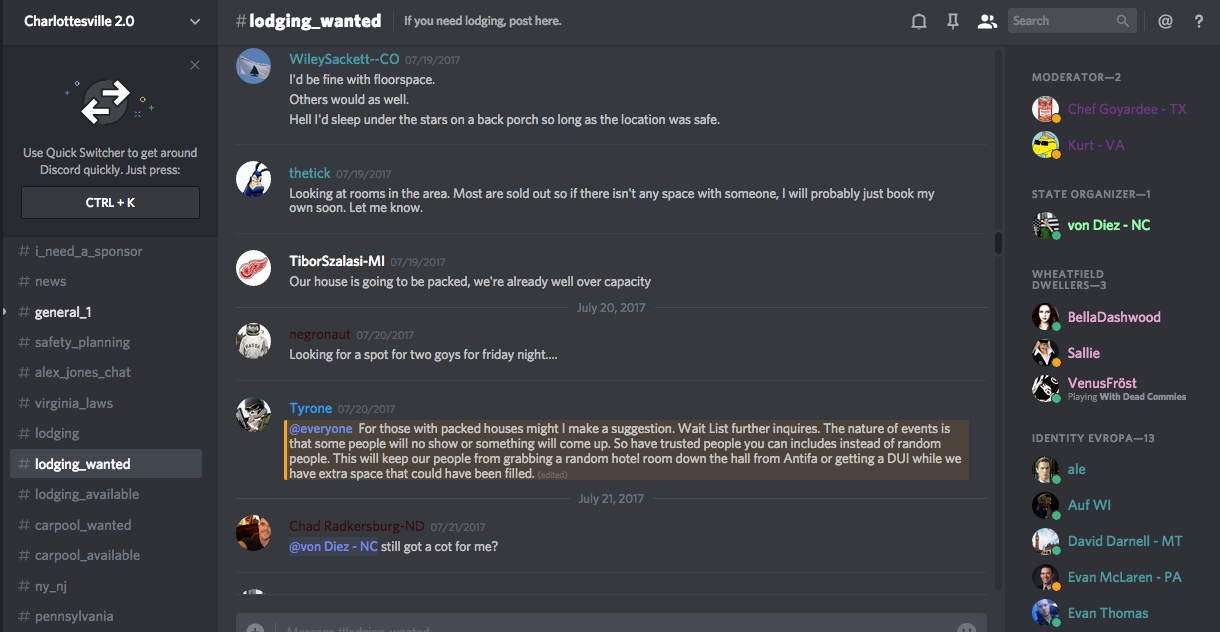Open the safety_planning channel
1220x632 pixels.
click(82, 342)
